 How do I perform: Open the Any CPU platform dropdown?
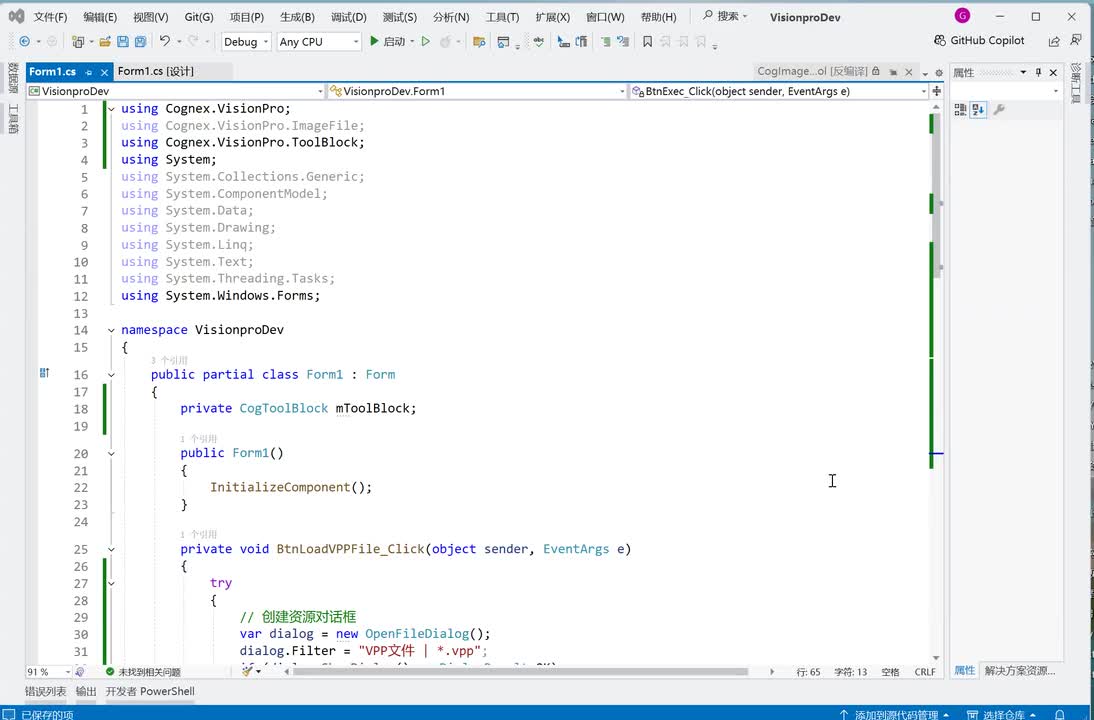click(319, 42)
